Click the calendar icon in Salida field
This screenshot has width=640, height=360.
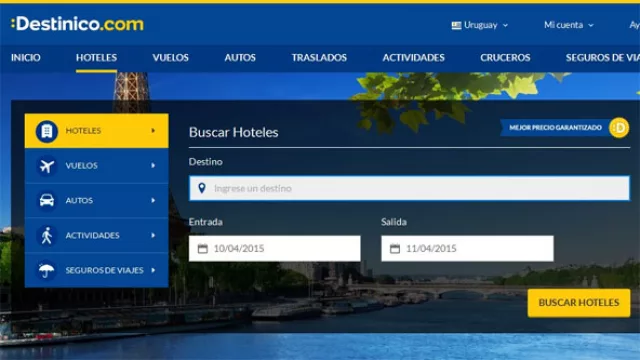point(395,248)
